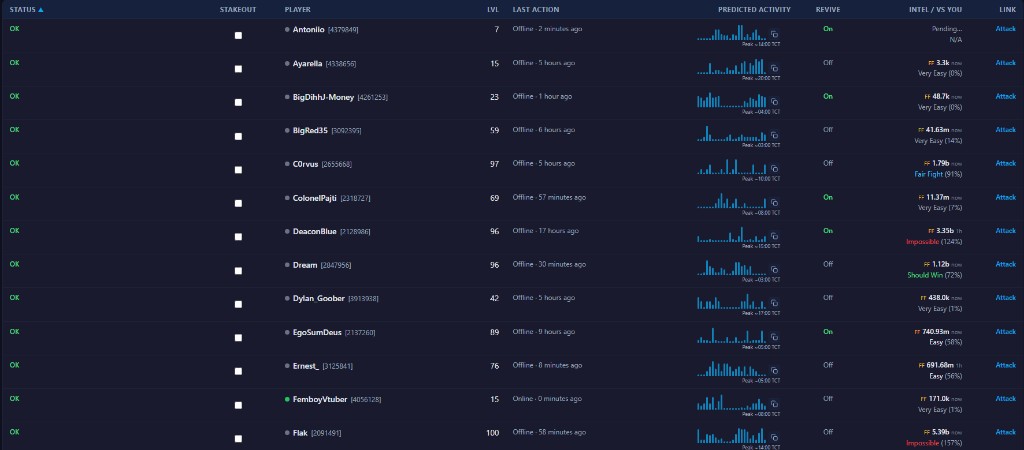Sort list by Player column header
The height and width of the screenshot is (450, 1024).
pos(298,10)
